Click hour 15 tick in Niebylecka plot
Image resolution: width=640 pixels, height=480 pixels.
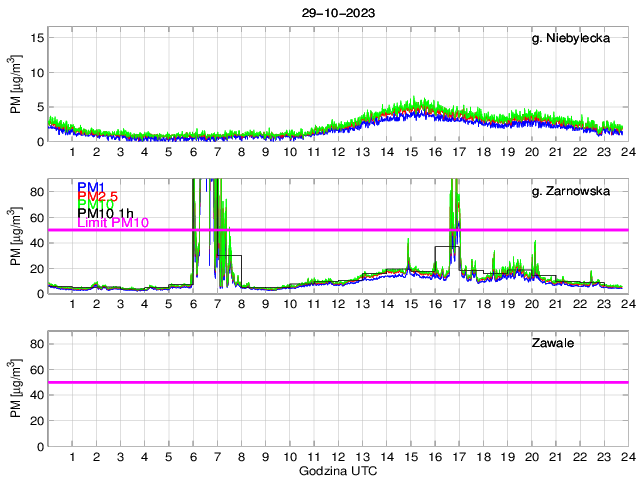(x=410, y=153)
